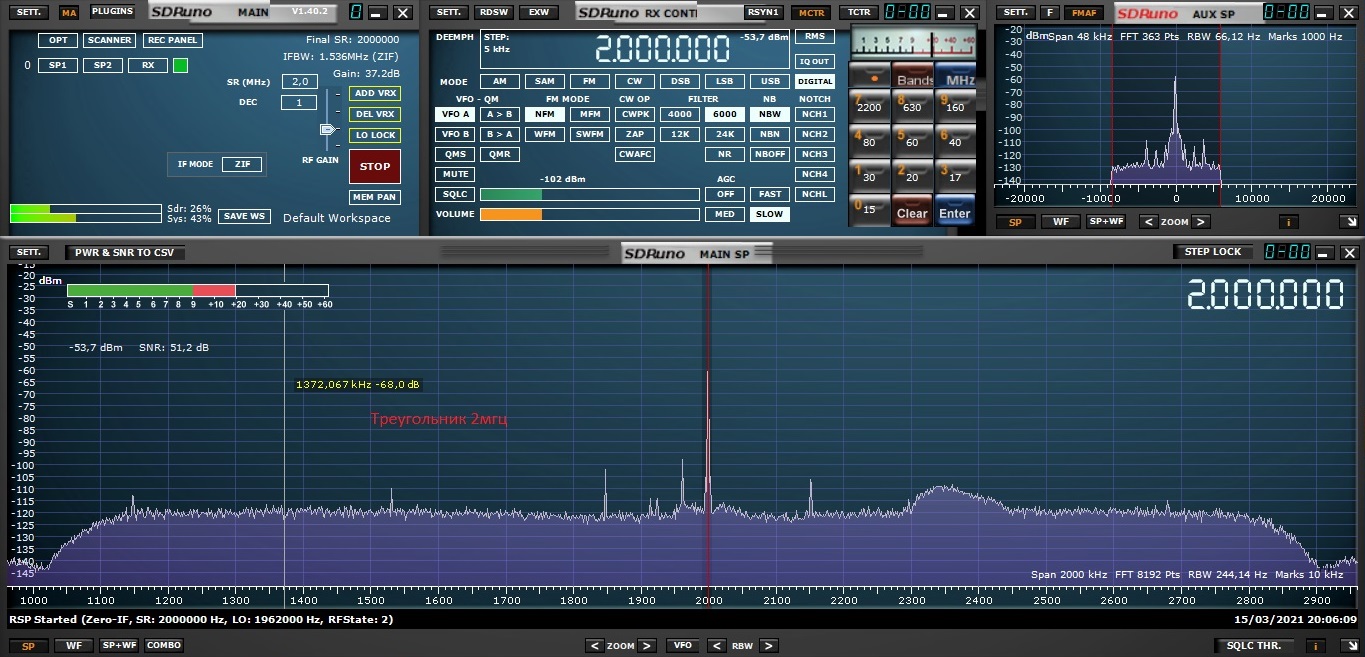Switch to AM mode
Viewport: 1365px width, 657px height.
tap(499, 82)
